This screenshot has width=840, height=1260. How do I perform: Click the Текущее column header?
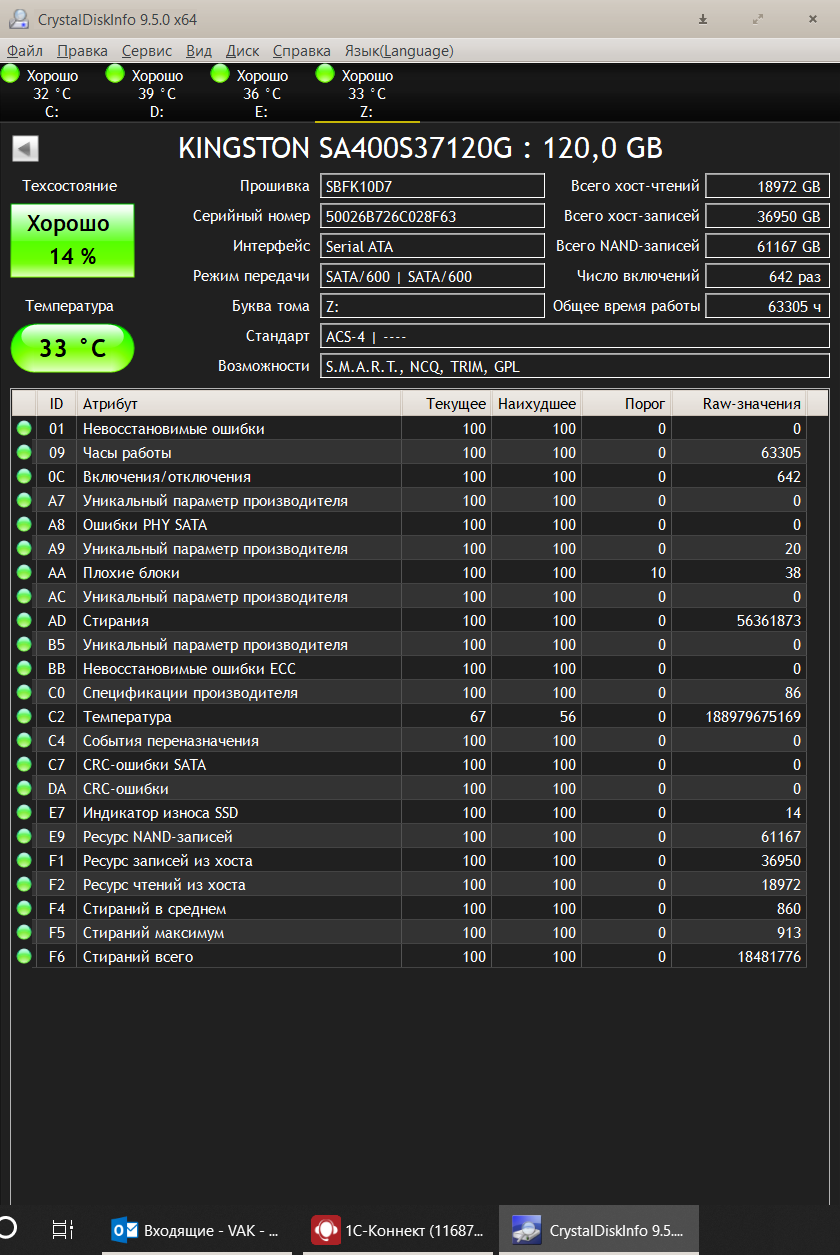pos(446,404)
